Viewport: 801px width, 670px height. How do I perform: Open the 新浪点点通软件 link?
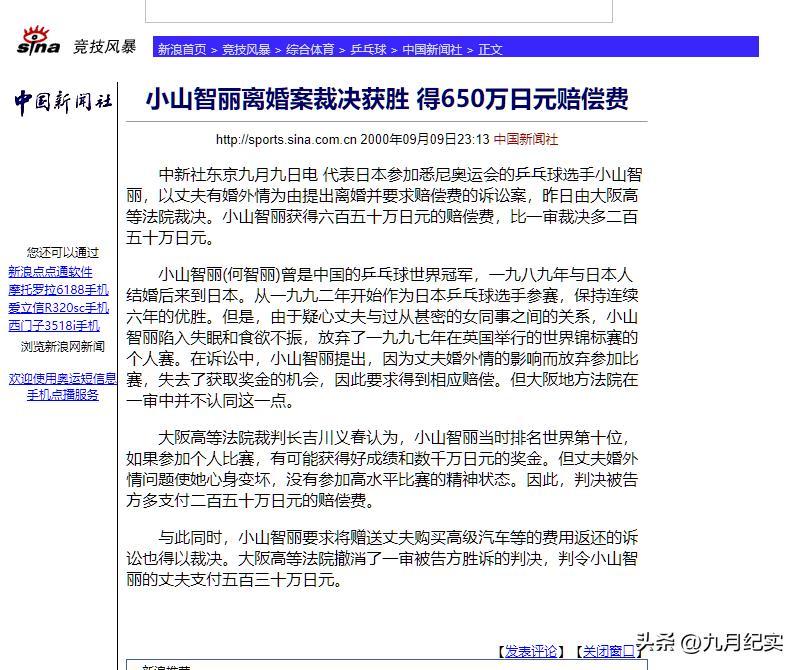tap(50, 272)
